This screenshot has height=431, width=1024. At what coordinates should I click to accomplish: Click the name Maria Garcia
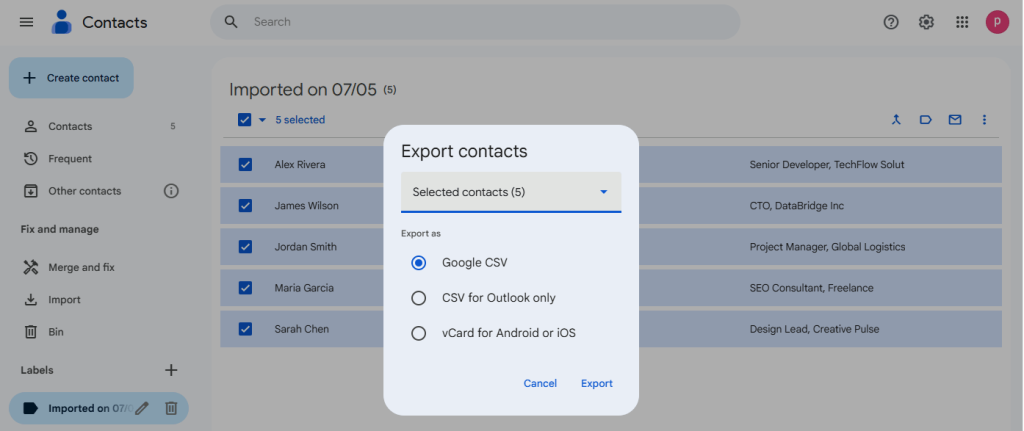[x=304, y=288]
